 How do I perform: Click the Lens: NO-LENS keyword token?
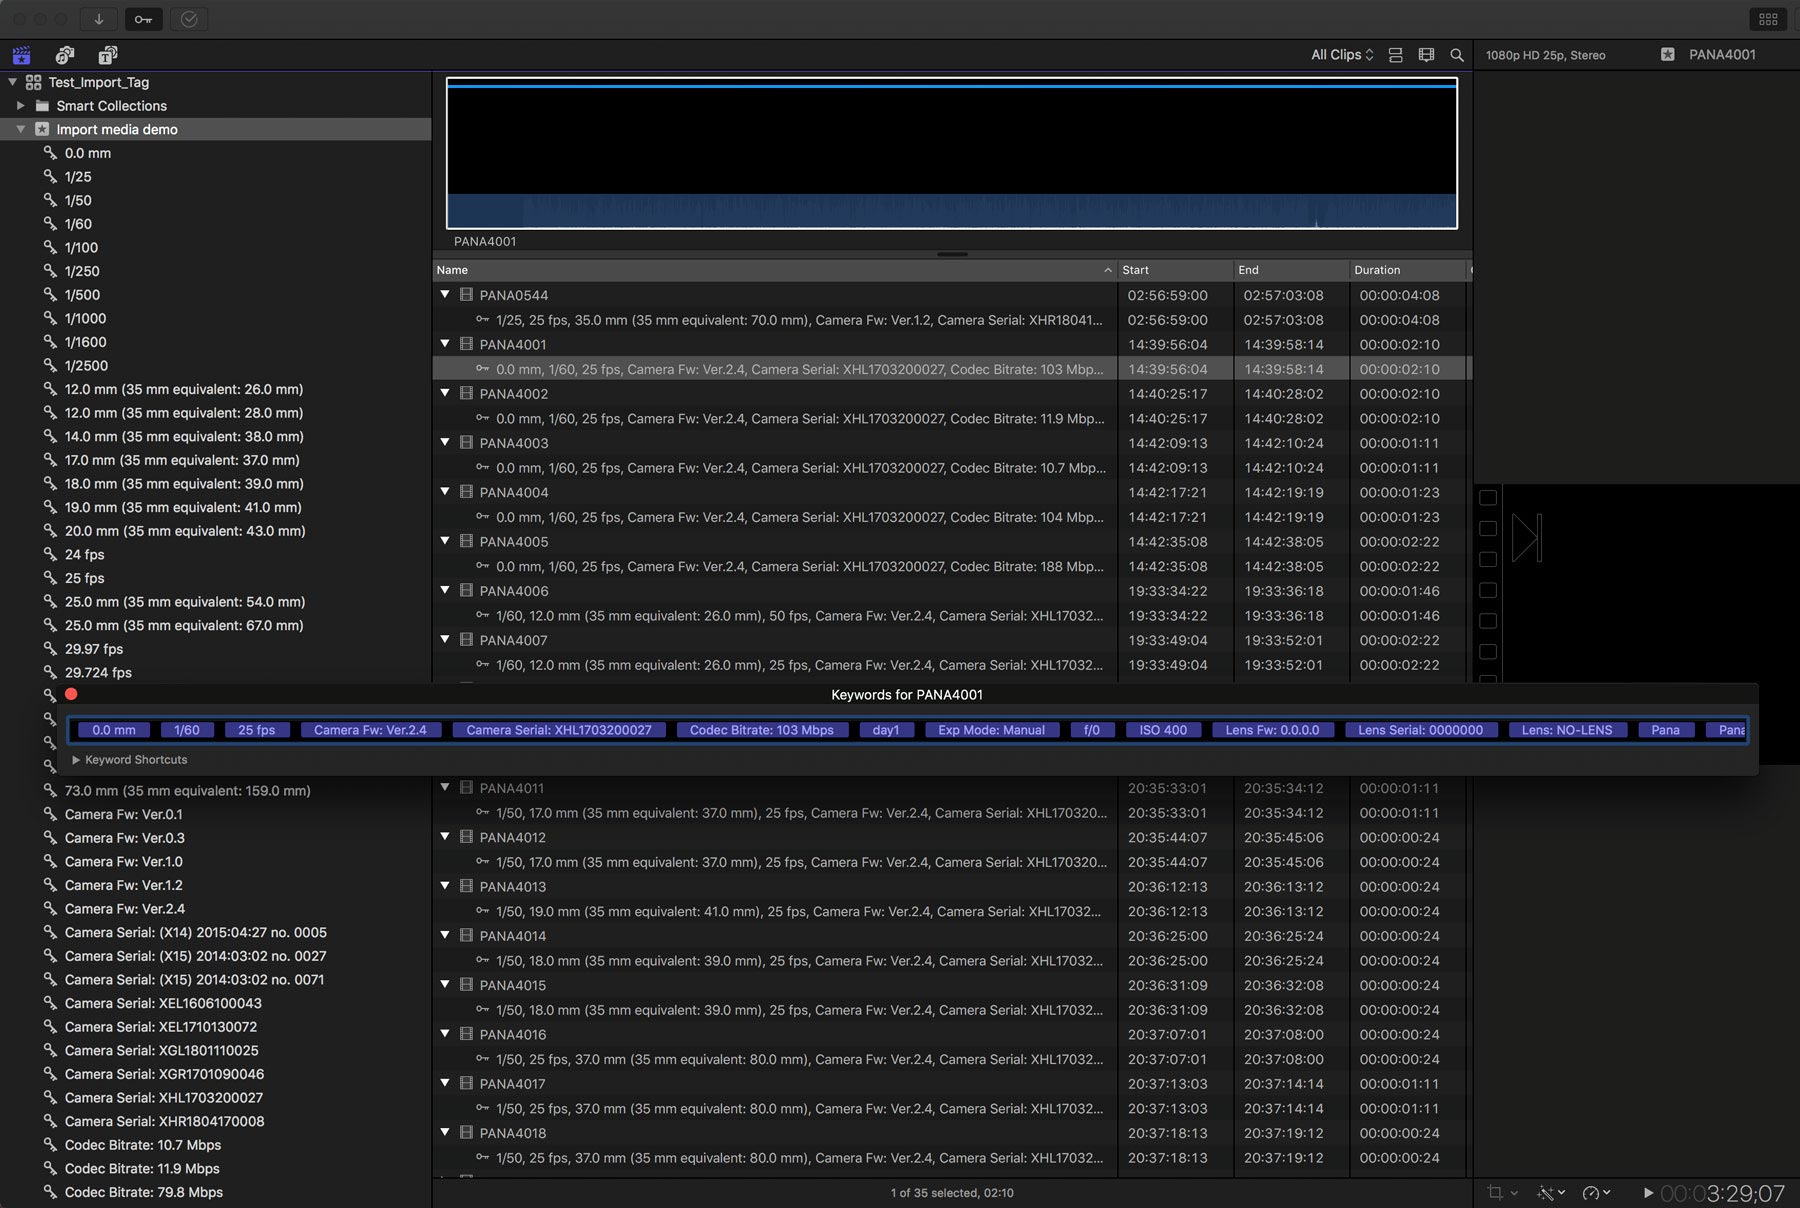point(1566,730)
